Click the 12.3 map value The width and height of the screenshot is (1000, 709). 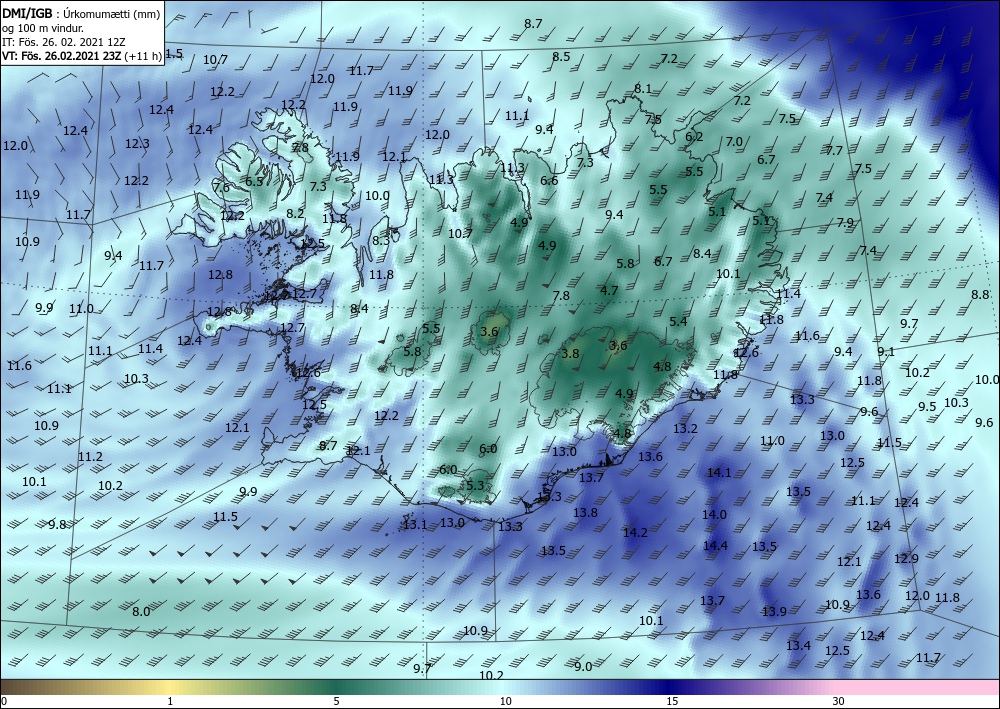(x=137, y=143)
